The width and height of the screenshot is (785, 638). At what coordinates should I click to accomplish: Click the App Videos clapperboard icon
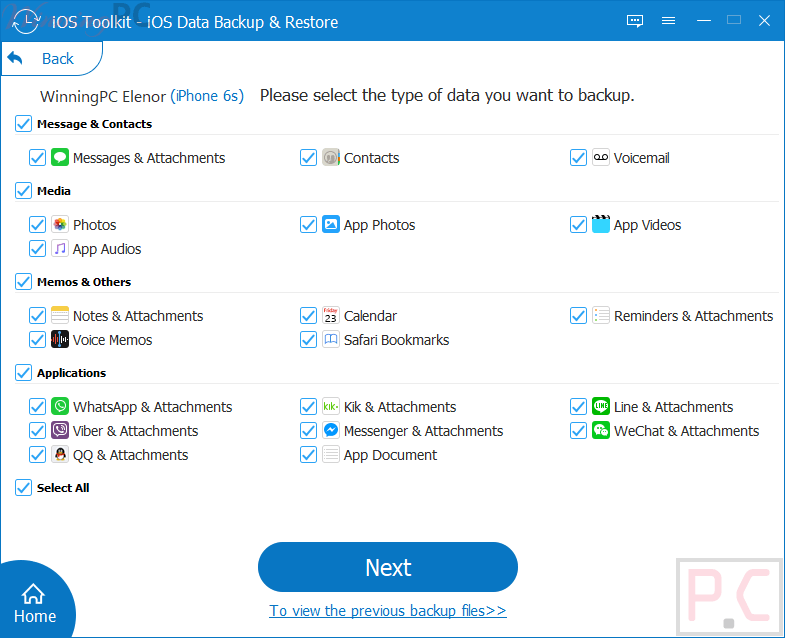coord(601,224)
